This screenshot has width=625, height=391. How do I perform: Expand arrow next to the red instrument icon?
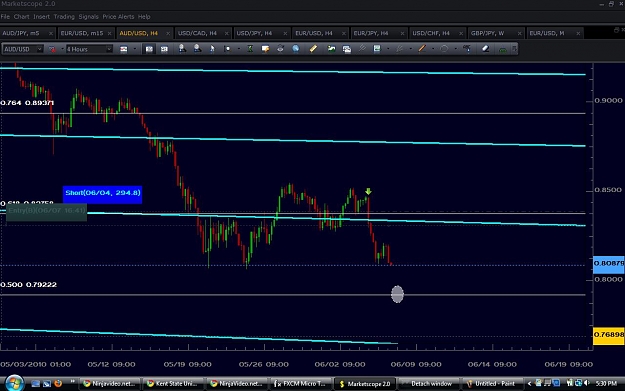(62, 49)
